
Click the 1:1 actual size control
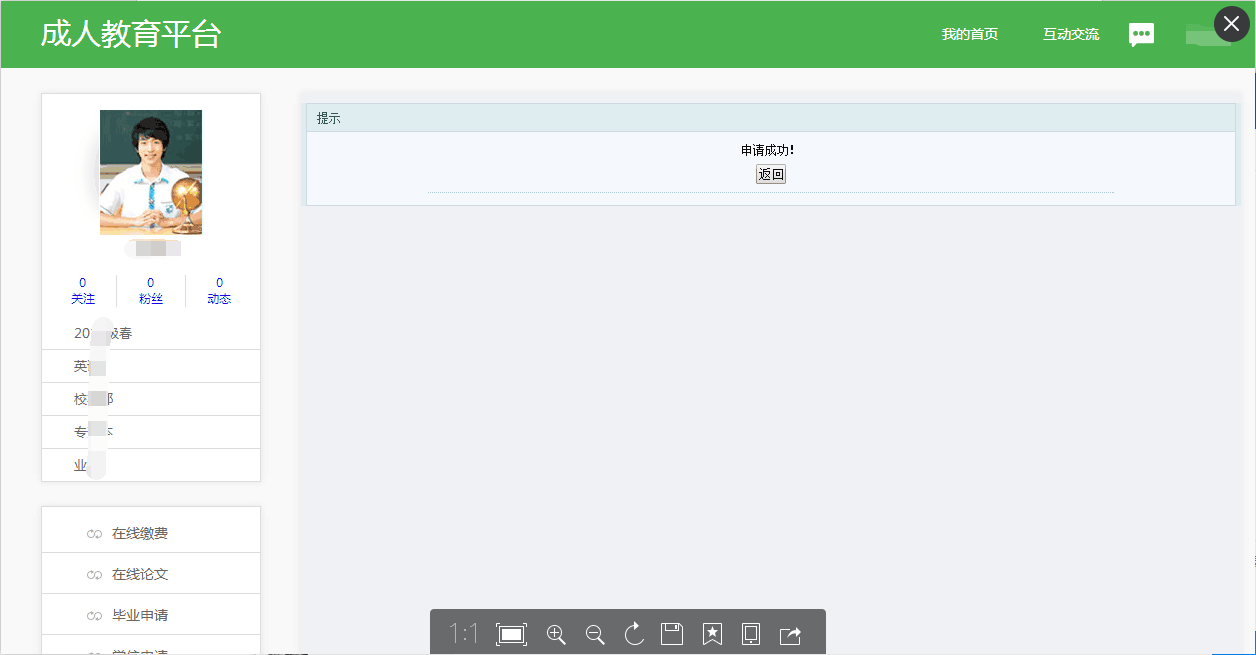click(463, 634)
